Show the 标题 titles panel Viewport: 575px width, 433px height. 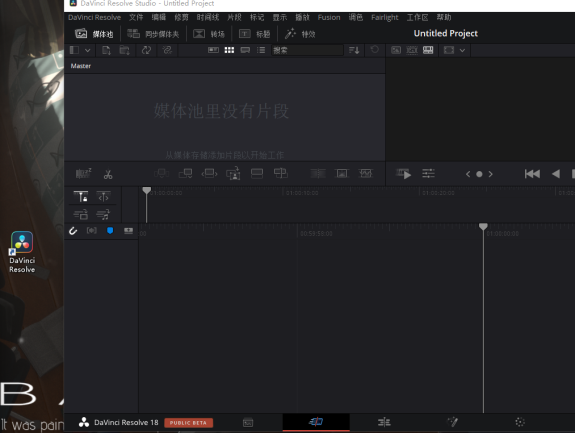tap(254, 34)
